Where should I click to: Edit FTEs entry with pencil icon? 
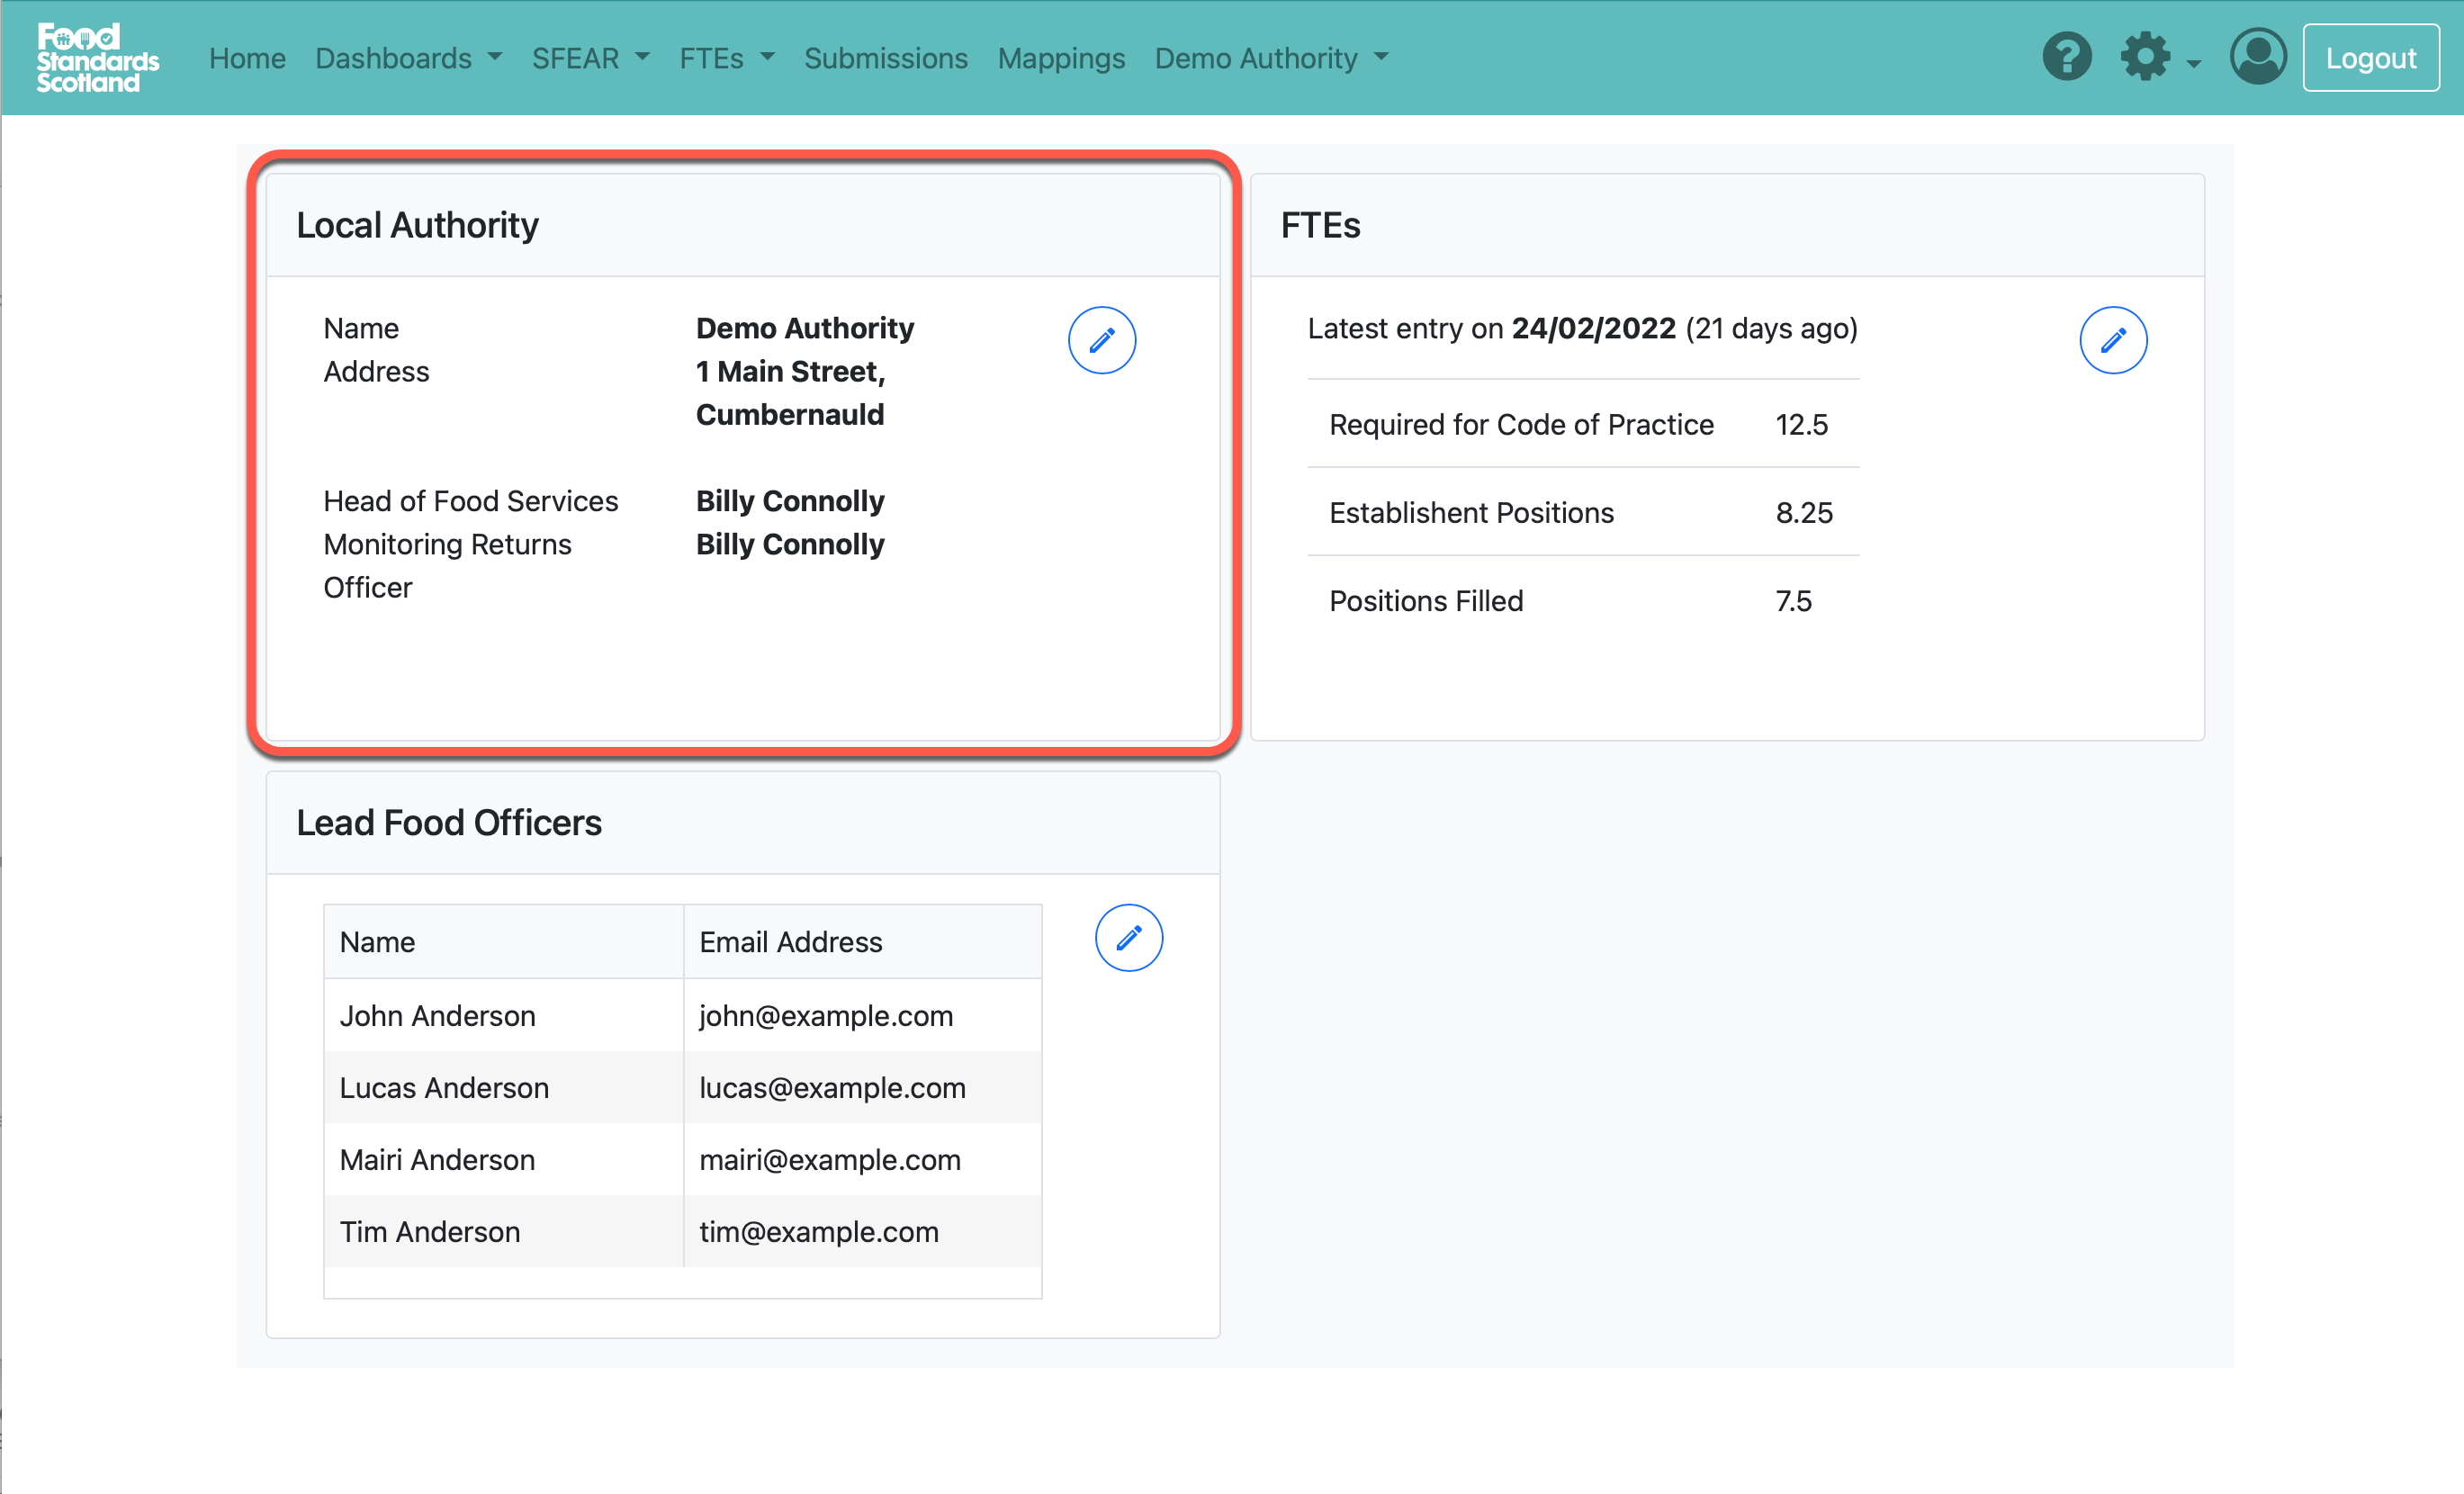pyautogui.click(x=2112, y=340)
